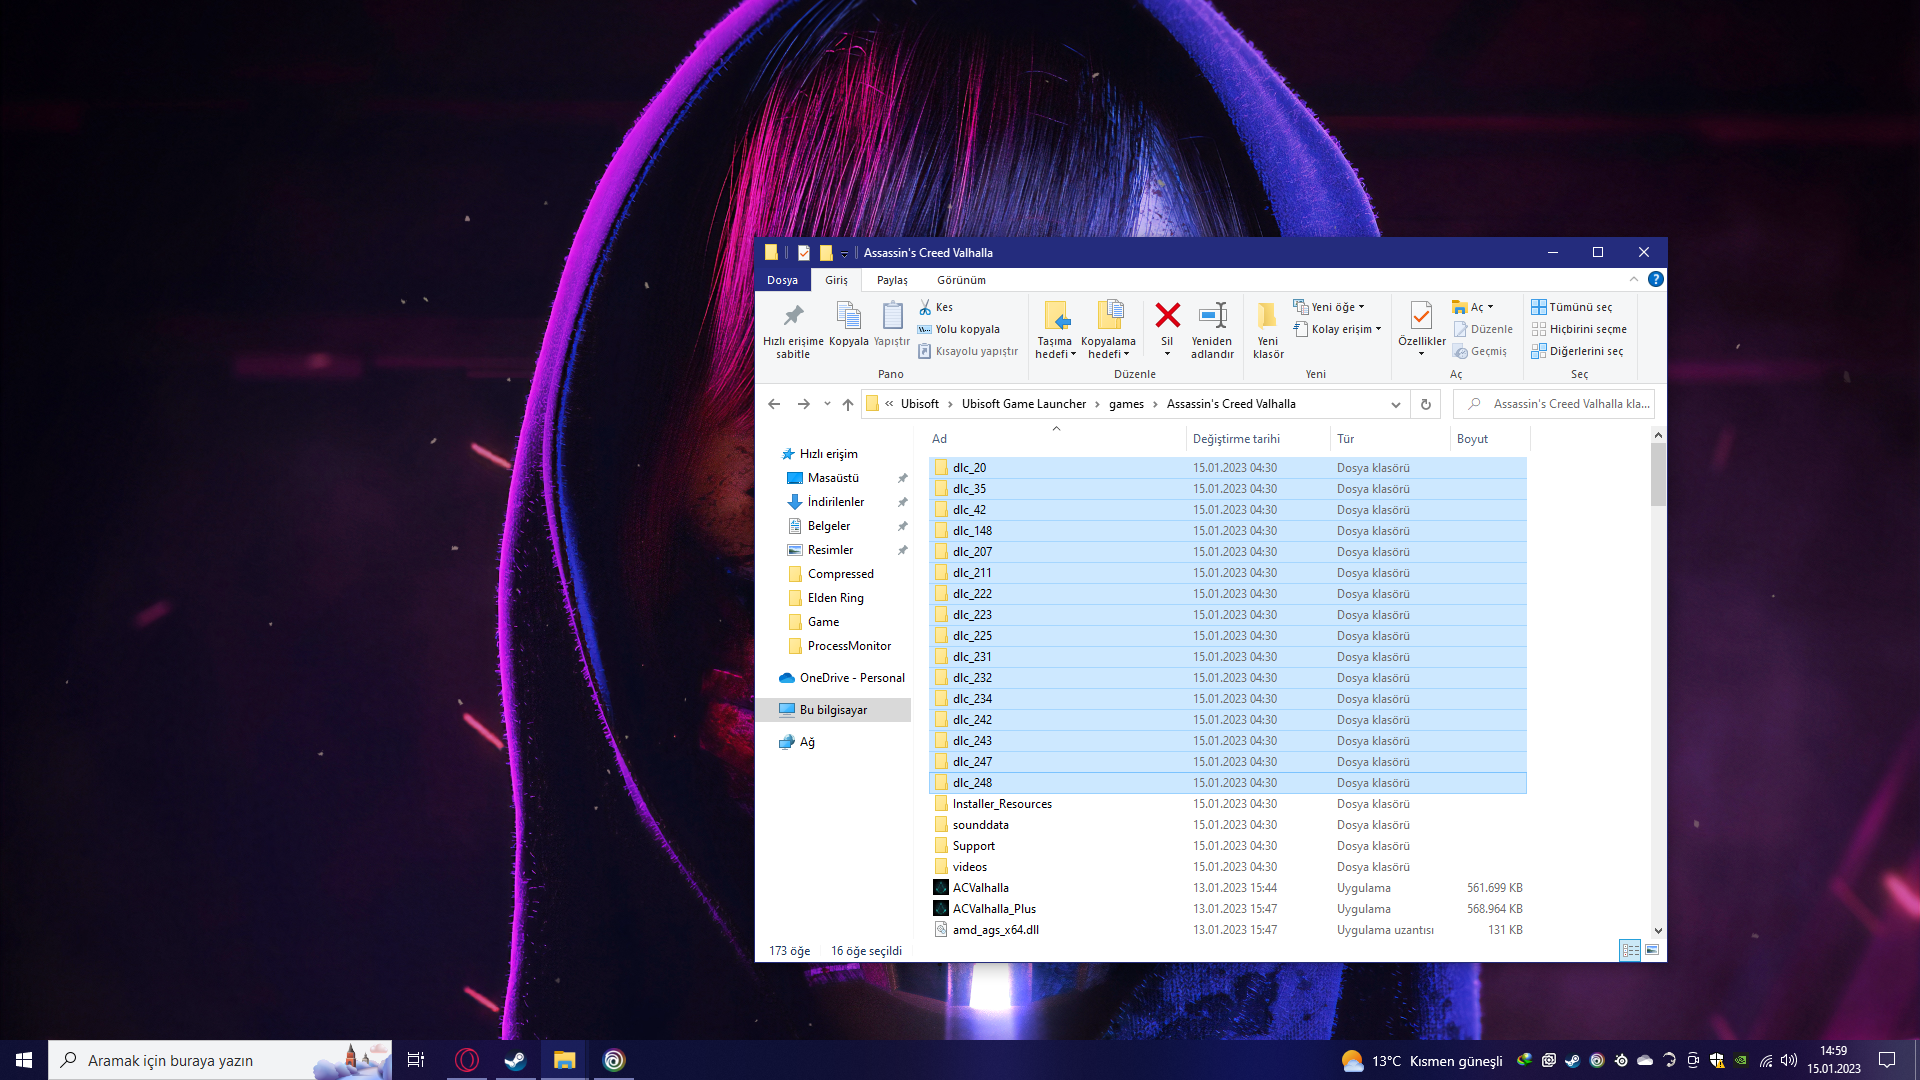Click Hızlı erişime sabitle pin icon
The image size is (1920, 1080).
click(793, 317)
